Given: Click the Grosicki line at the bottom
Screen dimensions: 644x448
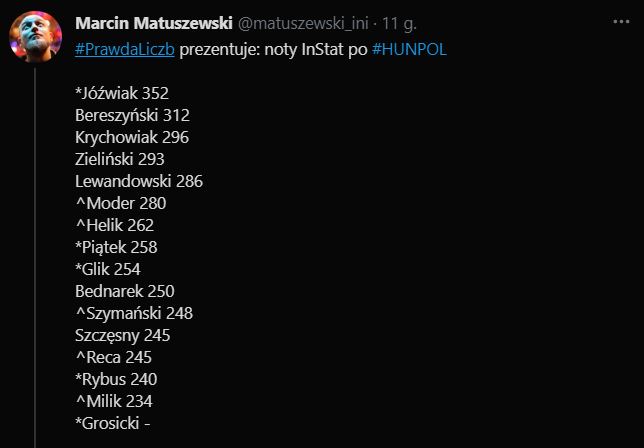Looking at the screenshot, I should [114, 423].
